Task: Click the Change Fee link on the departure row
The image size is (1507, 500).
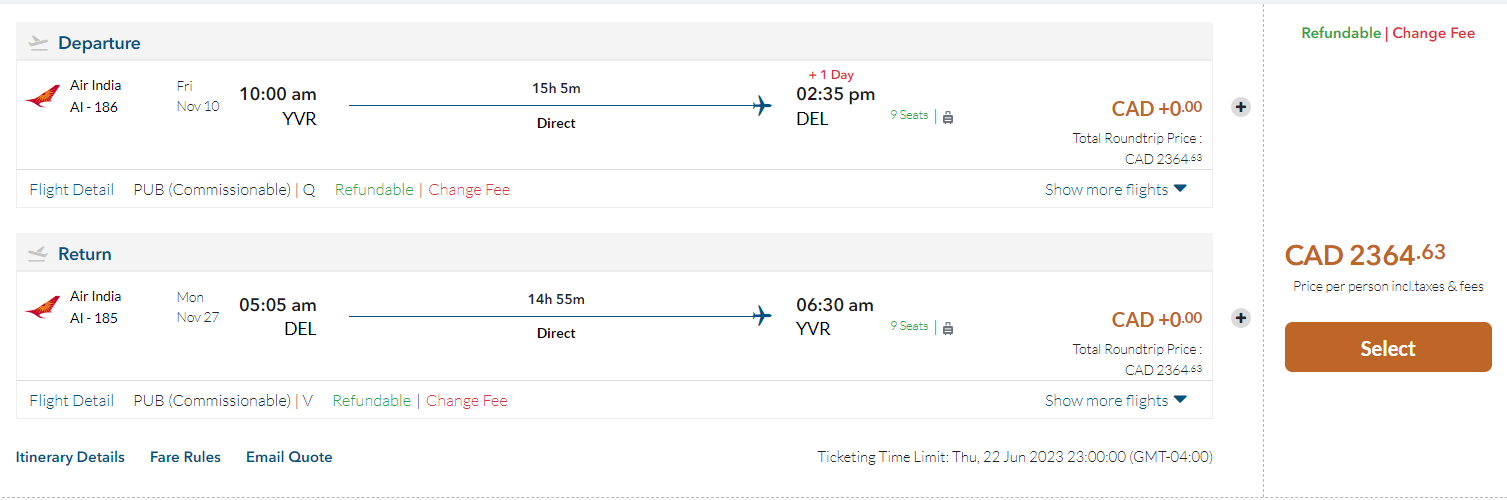Action: point(469,190)
